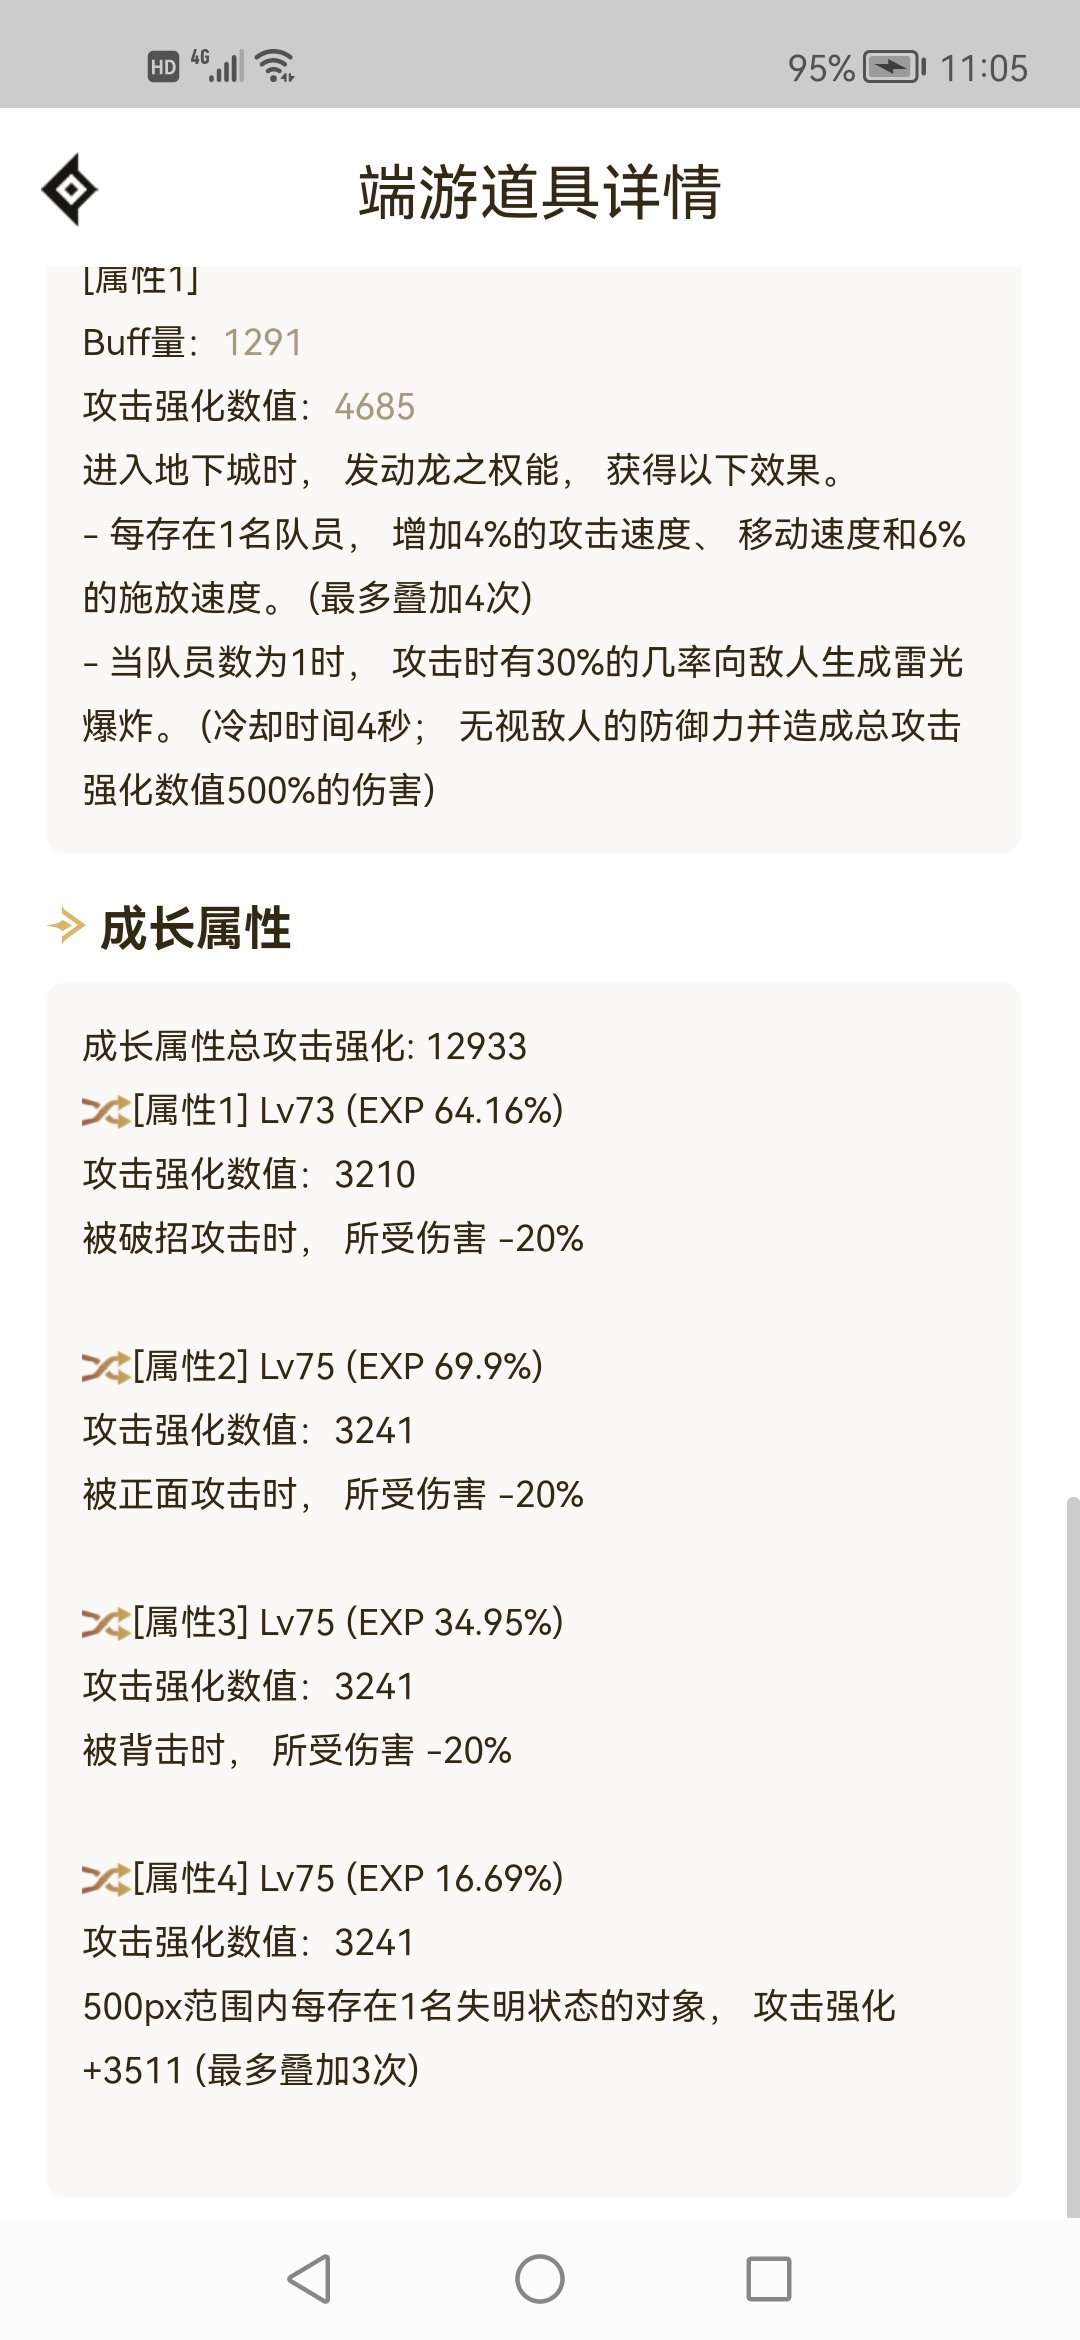Viewport: 1080px width, 2340px height.
Task: Tap the Android back triangle button
Action: (309, 2279)
